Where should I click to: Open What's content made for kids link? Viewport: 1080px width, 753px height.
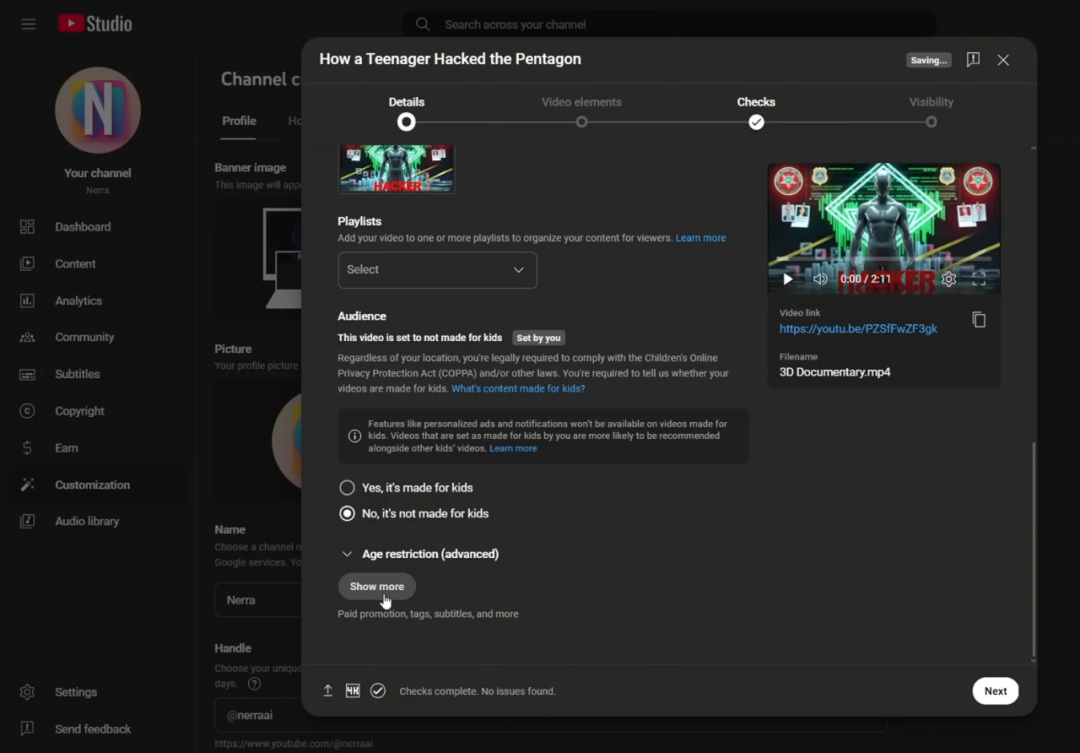[518, 389]
